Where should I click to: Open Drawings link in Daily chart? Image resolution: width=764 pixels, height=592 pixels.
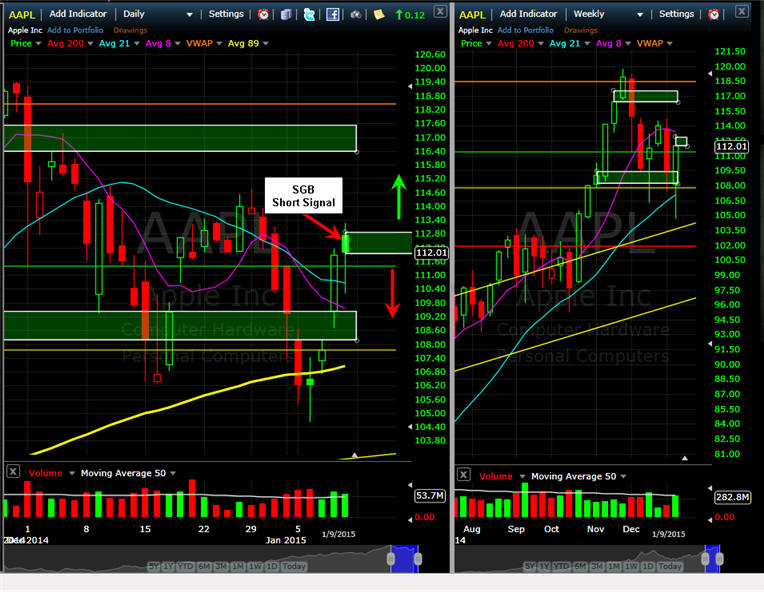[x=130, y=30]
